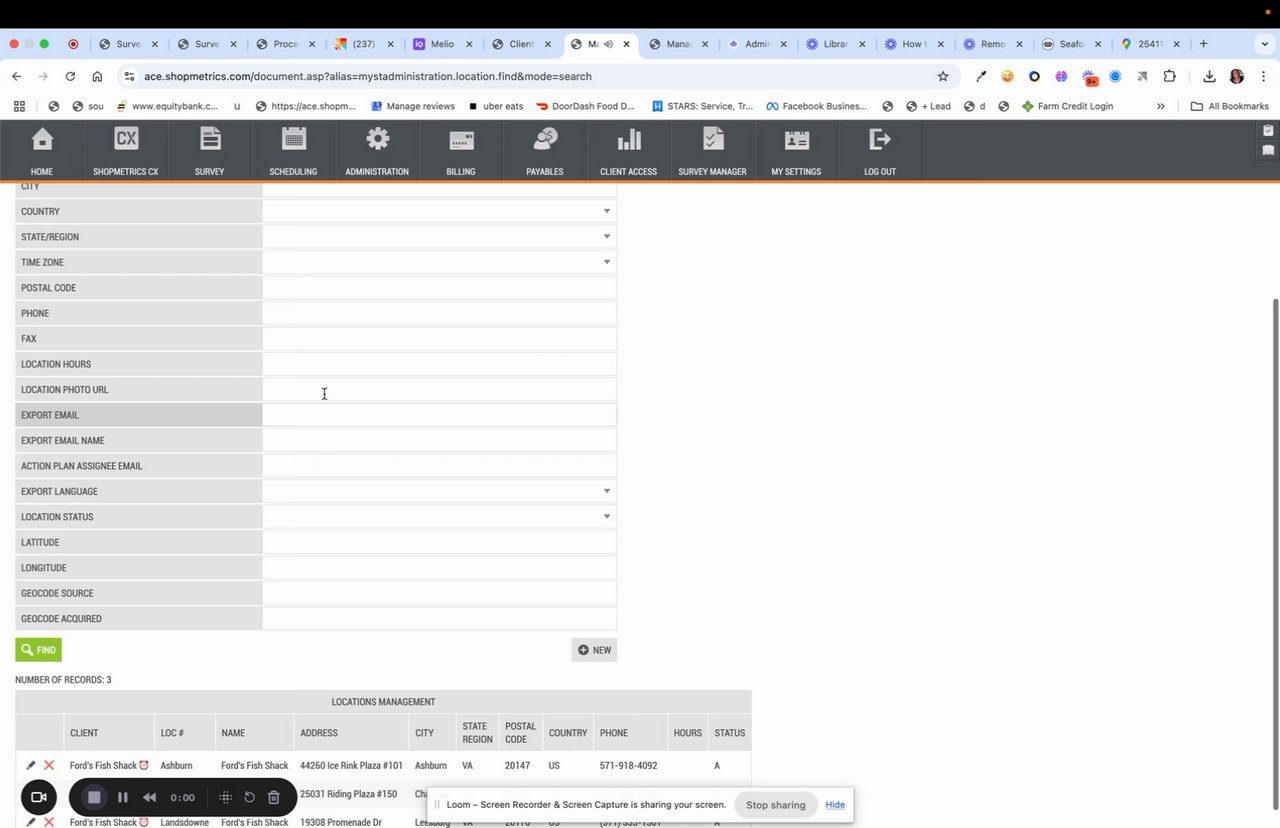Open the Client Access section

629,150
